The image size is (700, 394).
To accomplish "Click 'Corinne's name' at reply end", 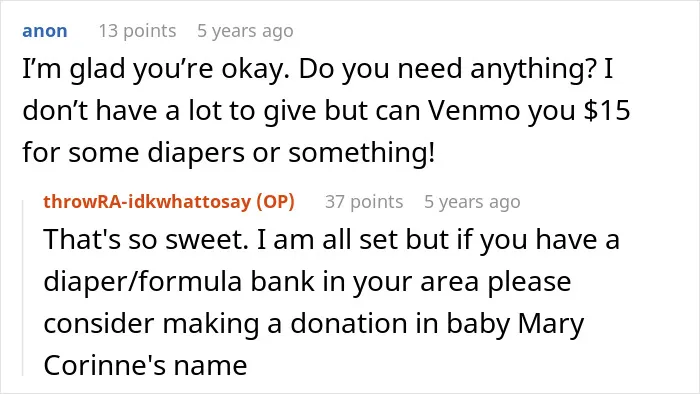I will coord(145,365).
